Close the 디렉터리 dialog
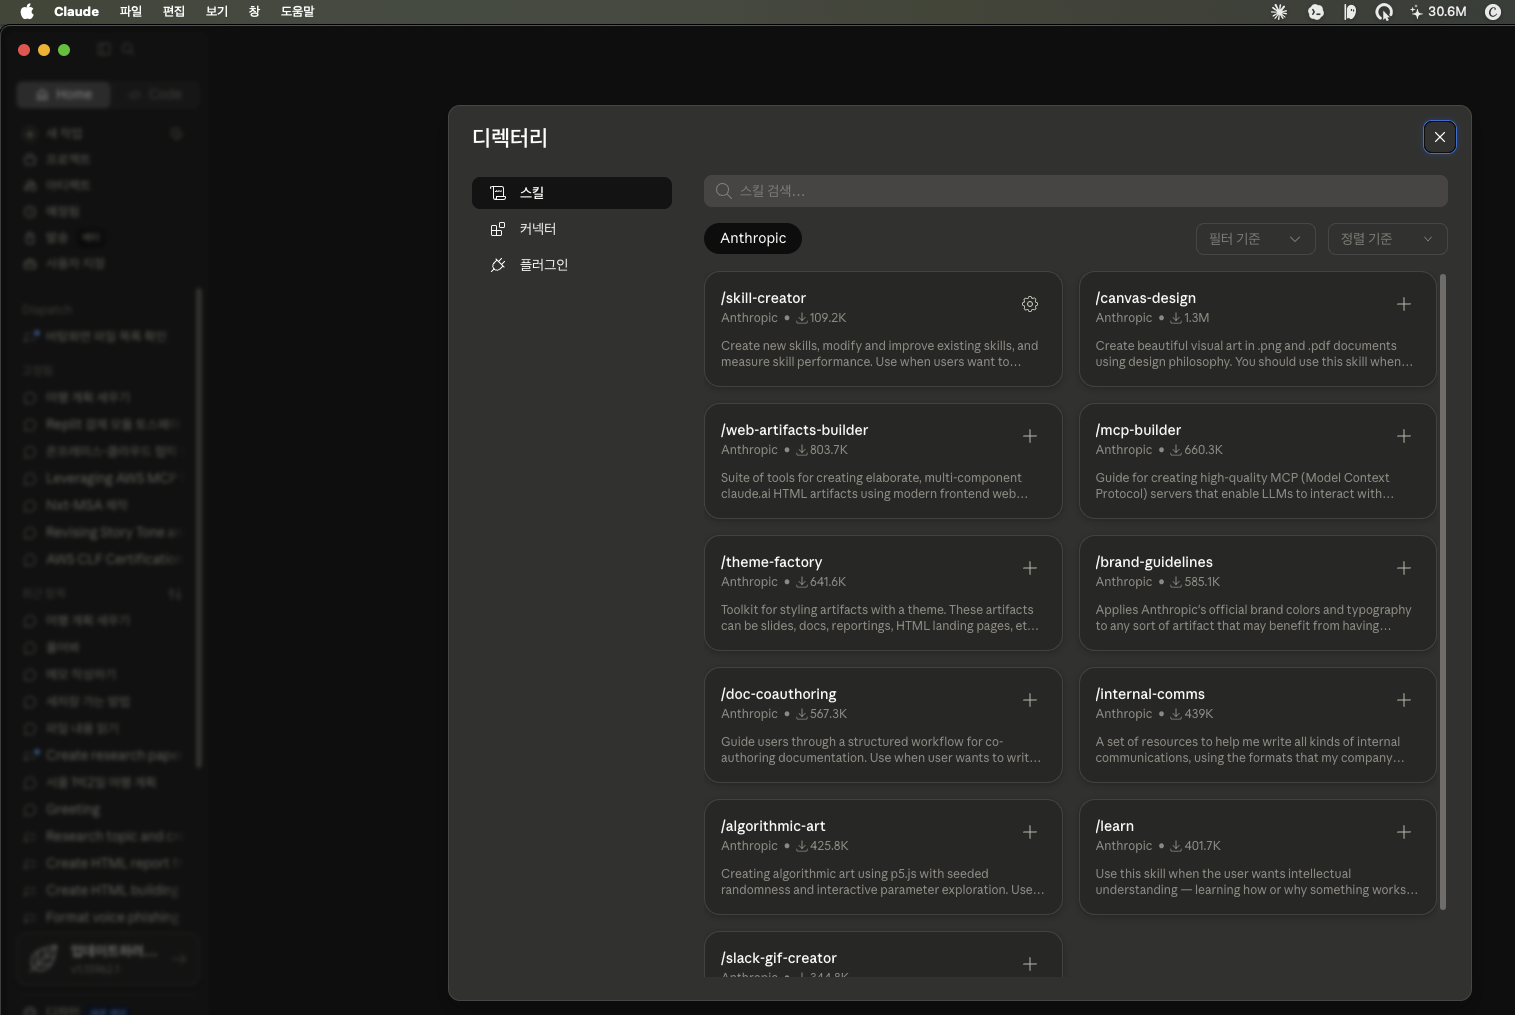The height and width of the screenshot is (1015, 1515). click(x=1440, y=137)
